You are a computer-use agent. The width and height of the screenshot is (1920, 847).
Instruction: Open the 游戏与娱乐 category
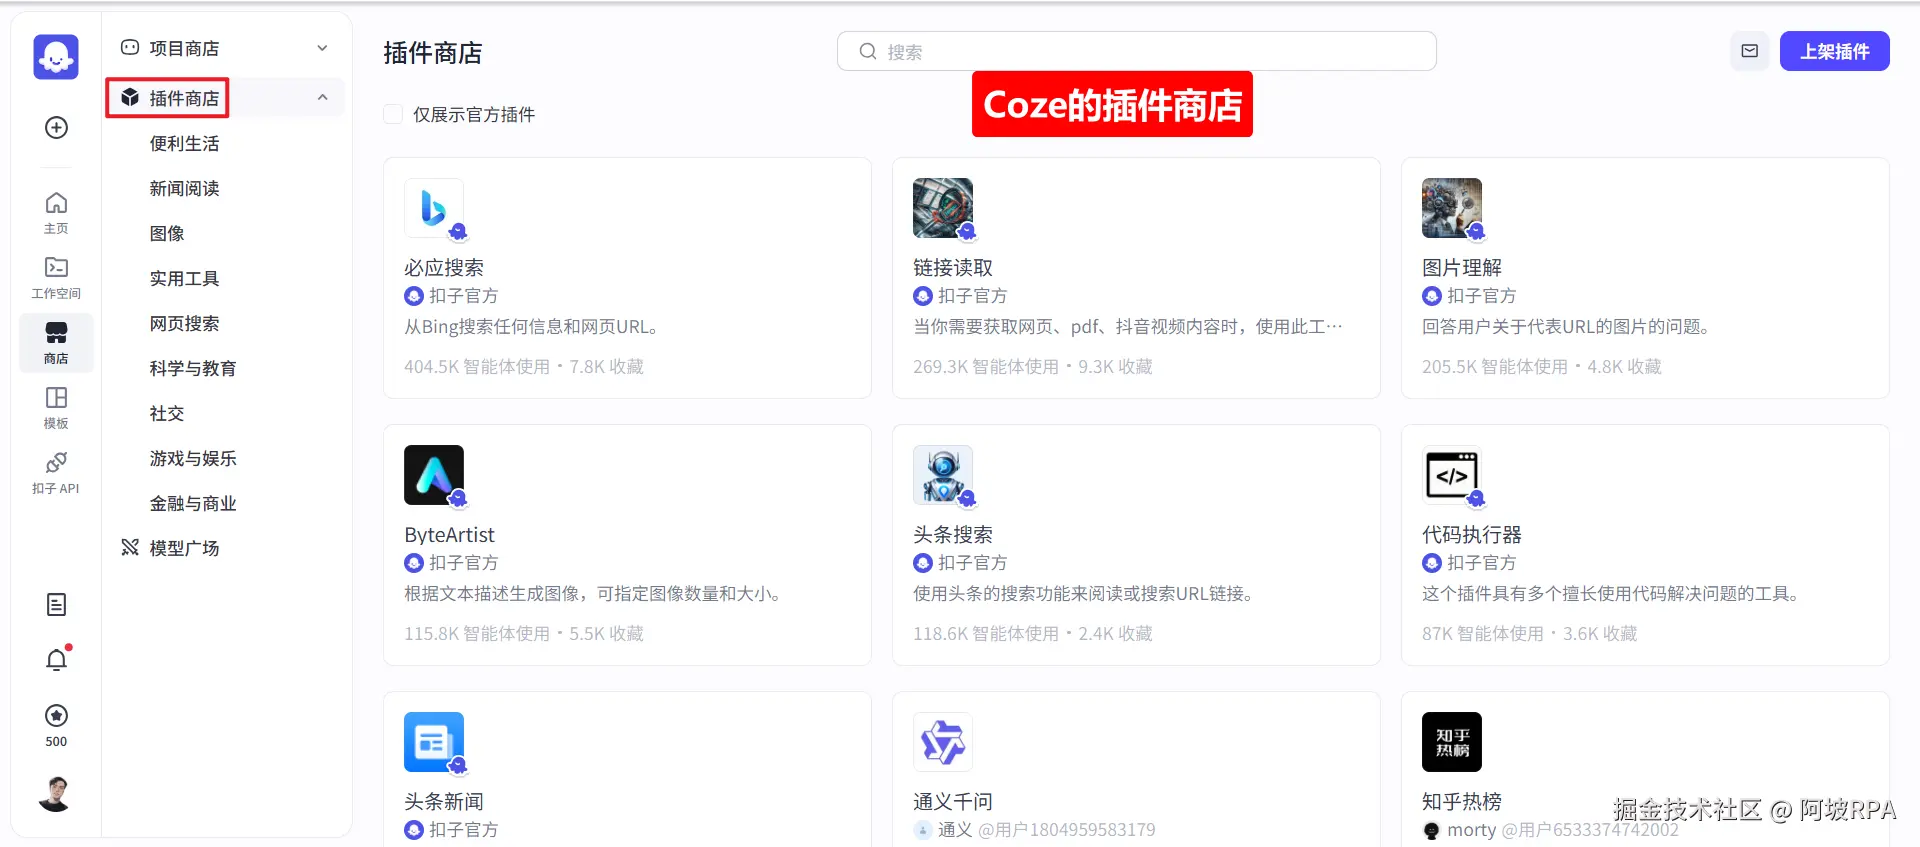point(193,458)
